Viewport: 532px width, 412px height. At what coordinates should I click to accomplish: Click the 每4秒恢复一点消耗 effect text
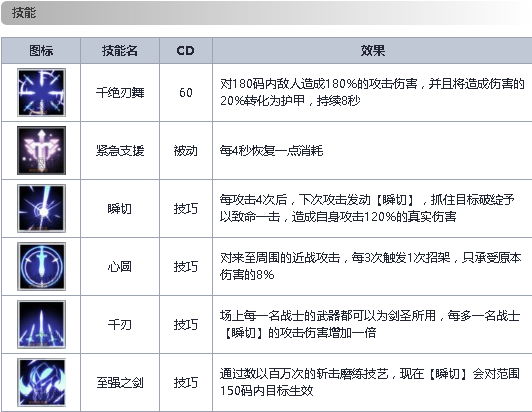pos(271,150)
